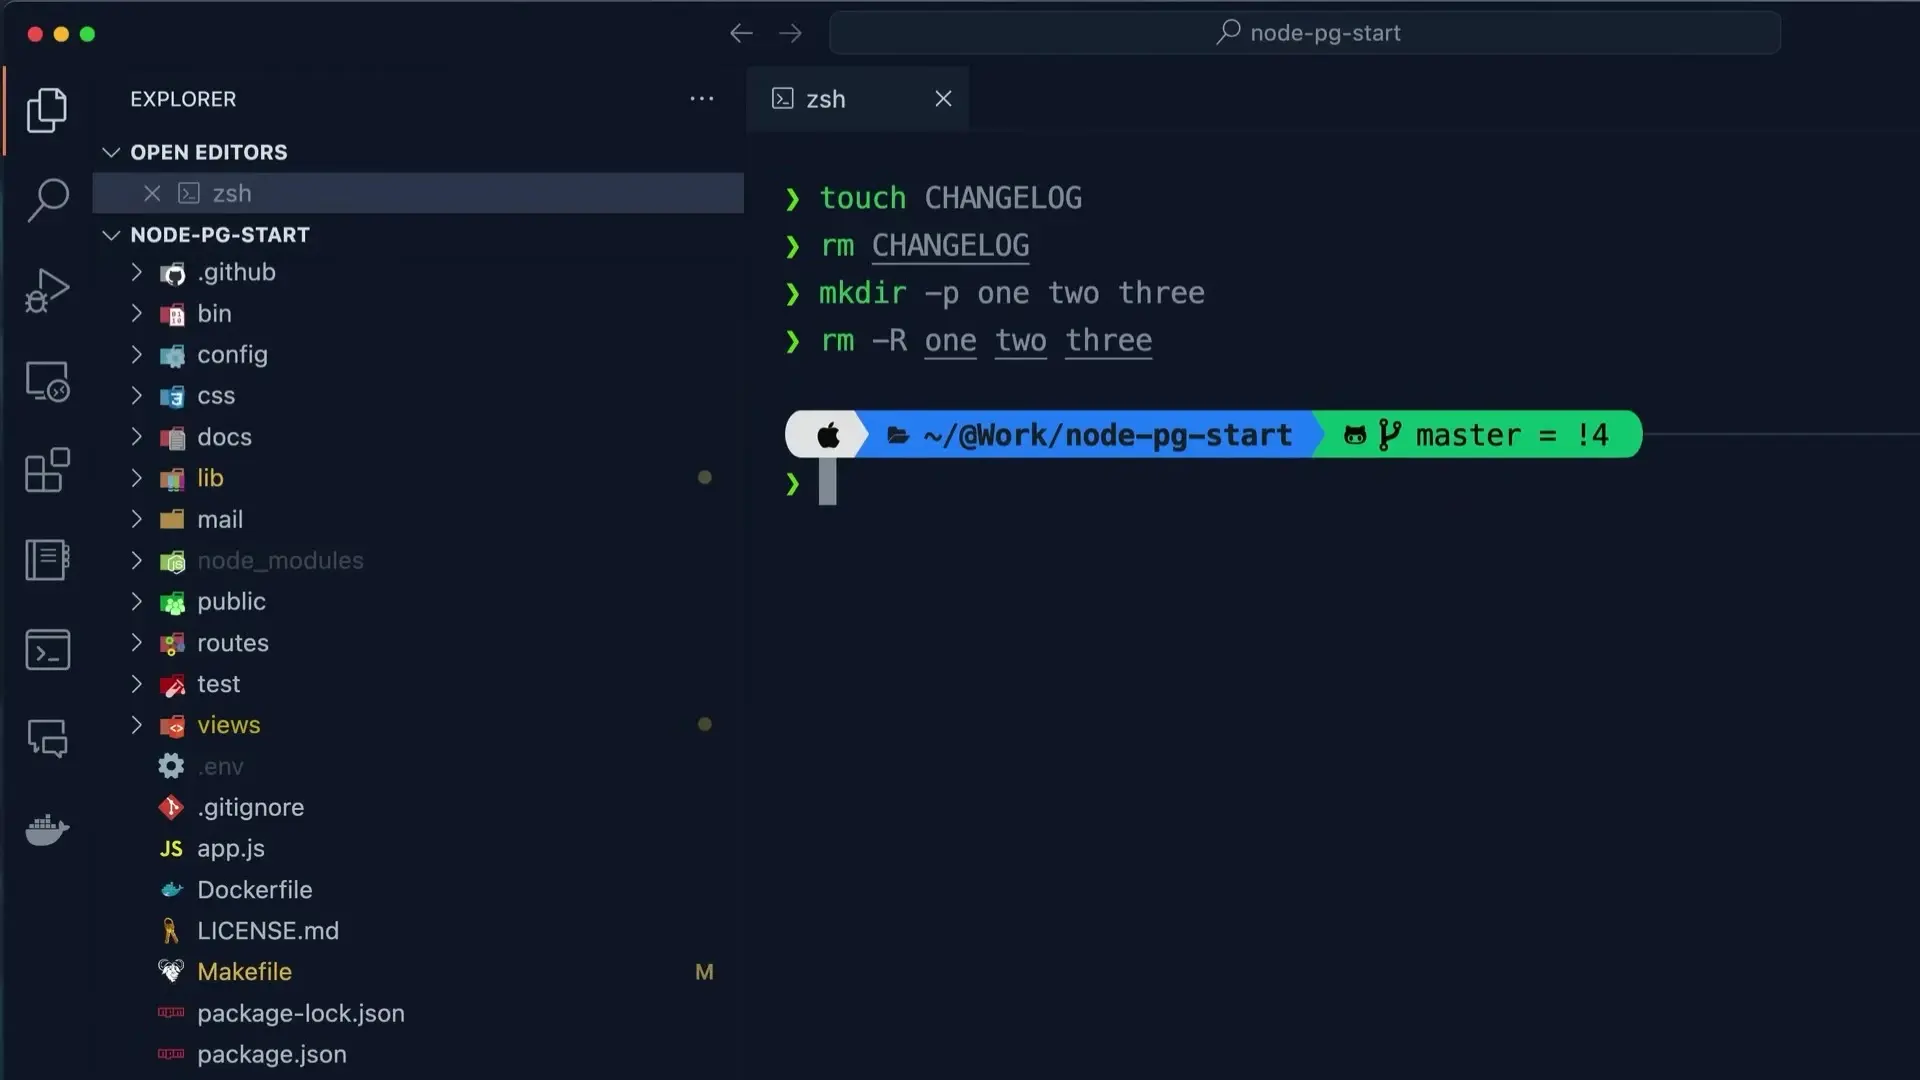
Task: Expand the test folder chevron
Action: (137, 684)
